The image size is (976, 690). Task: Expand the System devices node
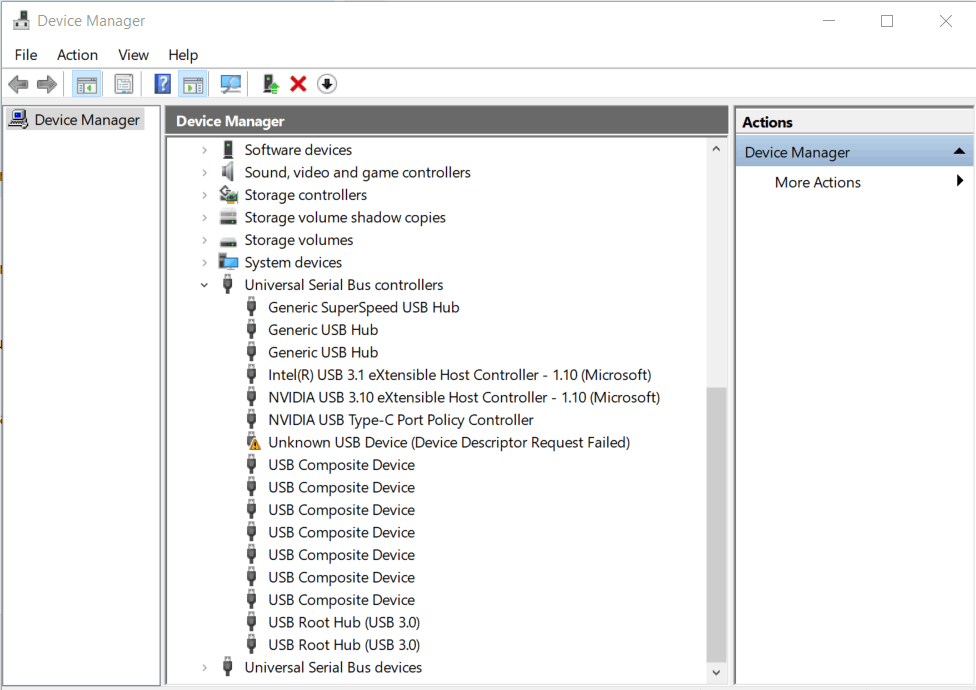[x=204, y=263]
